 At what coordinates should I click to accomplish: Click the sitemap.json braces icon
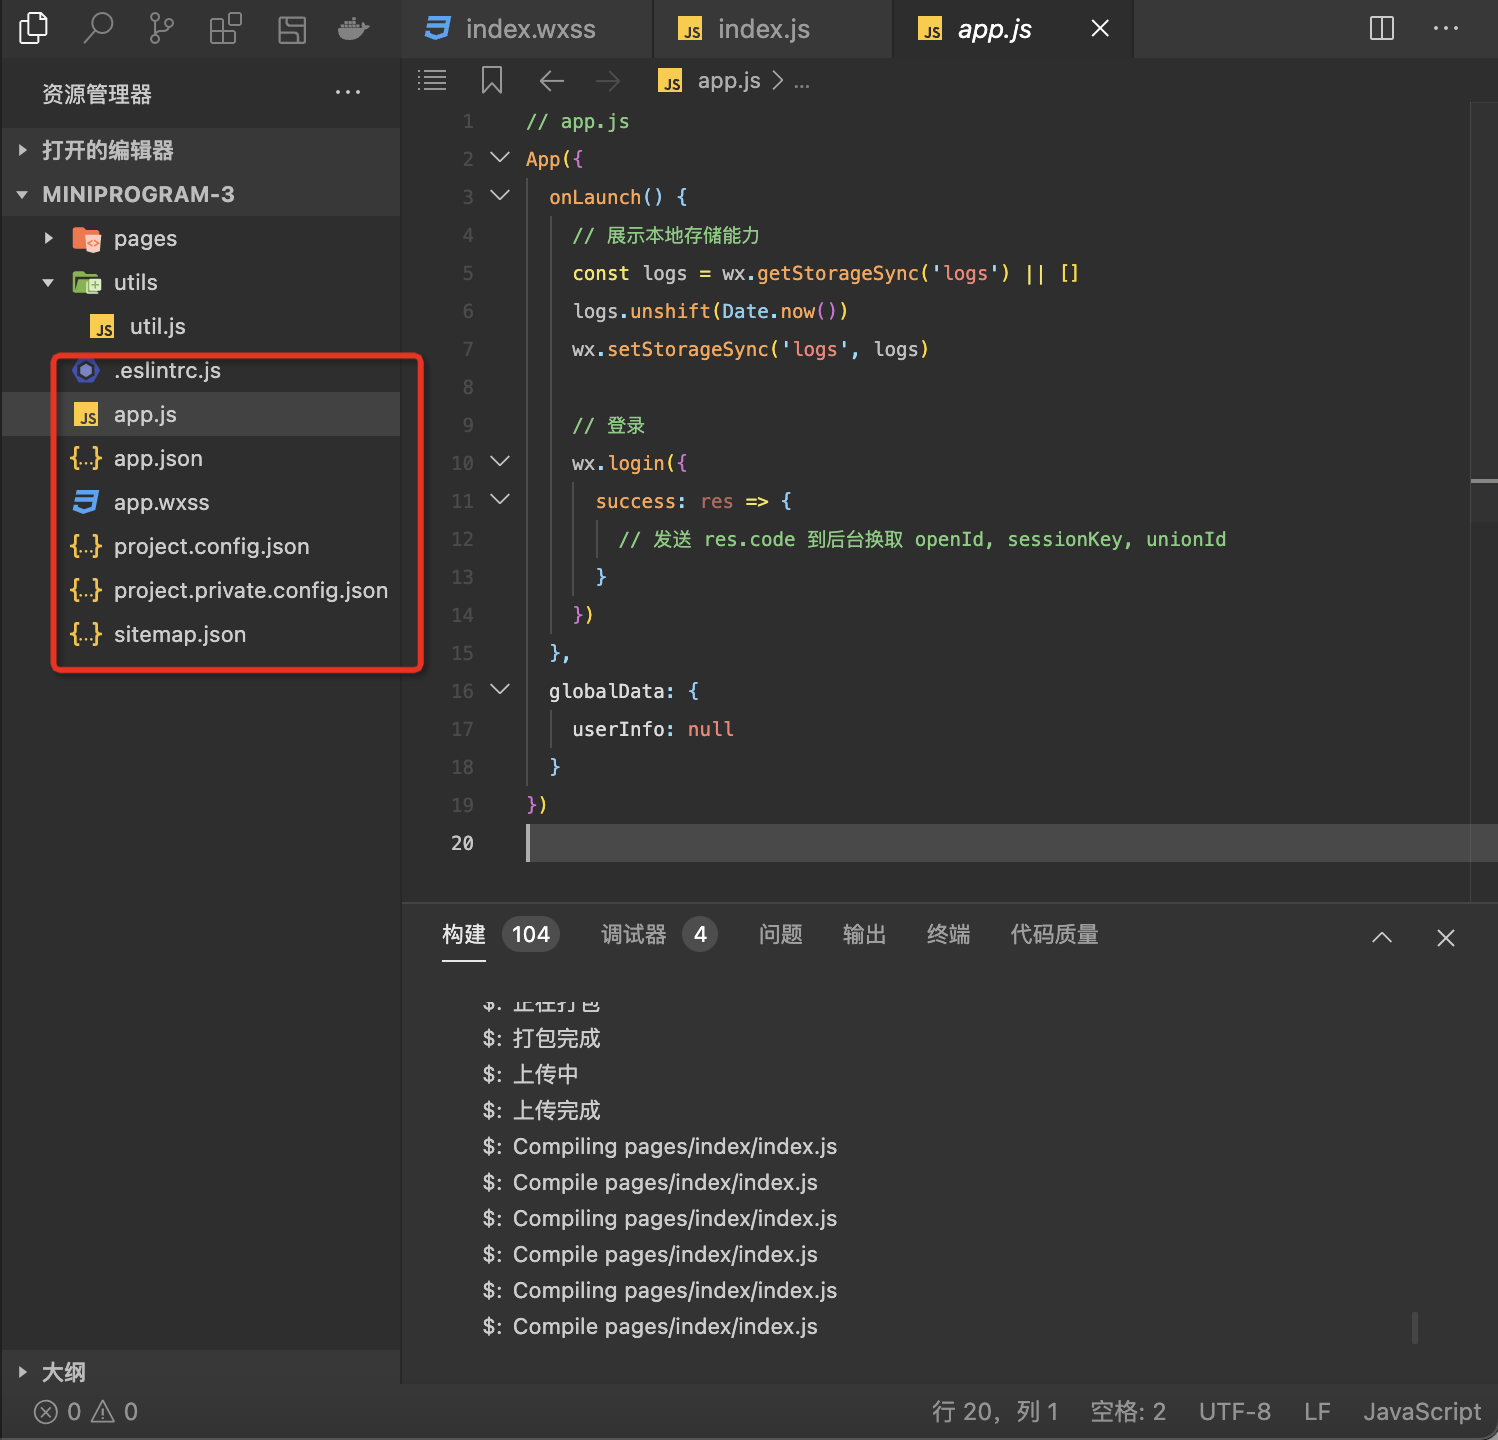[86, 635]
